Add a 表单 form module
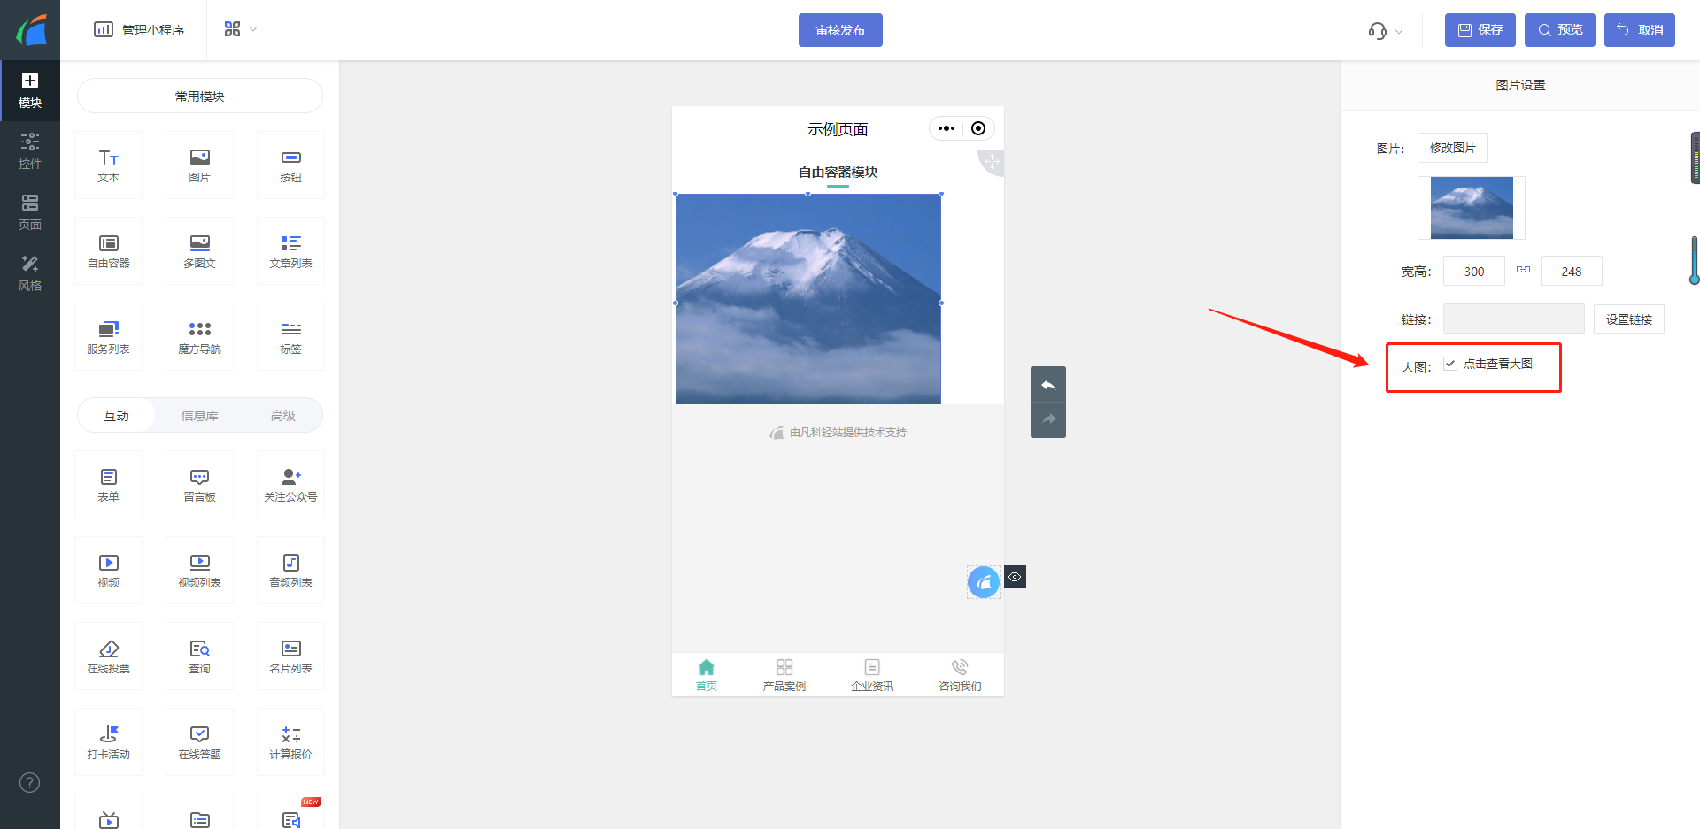The image size is (1700, 829). (108, 485)
